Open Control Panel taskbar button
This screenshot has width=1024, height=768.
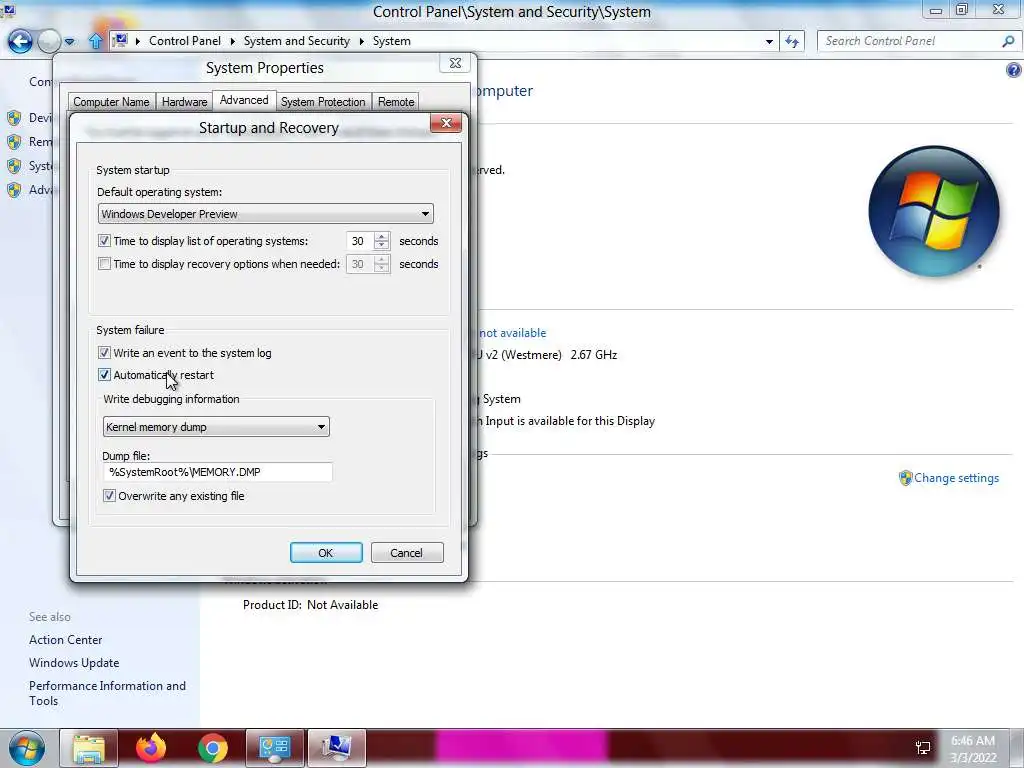pyautogui.click(x=275, y=748)
